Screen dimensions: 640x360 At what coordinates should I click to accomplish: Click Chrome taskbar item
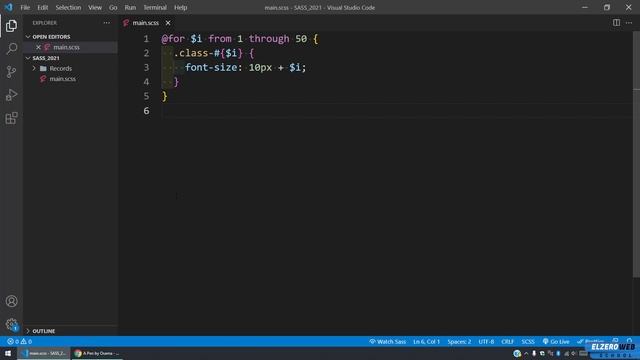[x=97, y=353]
